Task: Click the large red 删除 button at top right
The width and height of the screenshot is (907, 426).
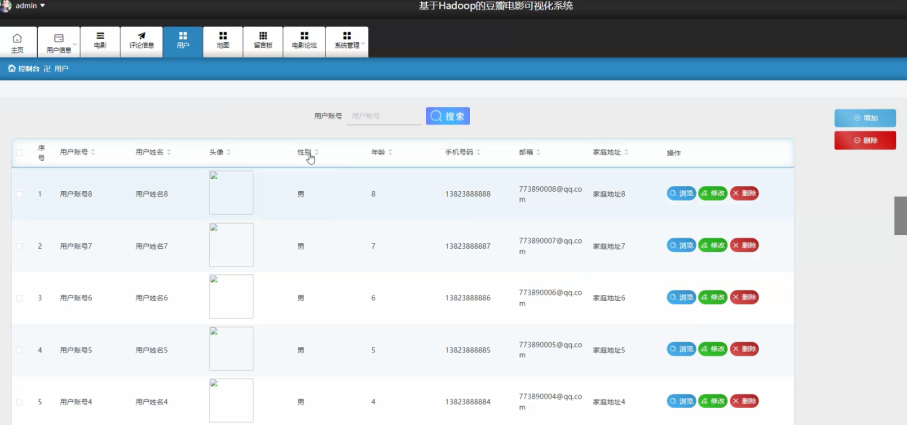Action: tap(865, 140)
